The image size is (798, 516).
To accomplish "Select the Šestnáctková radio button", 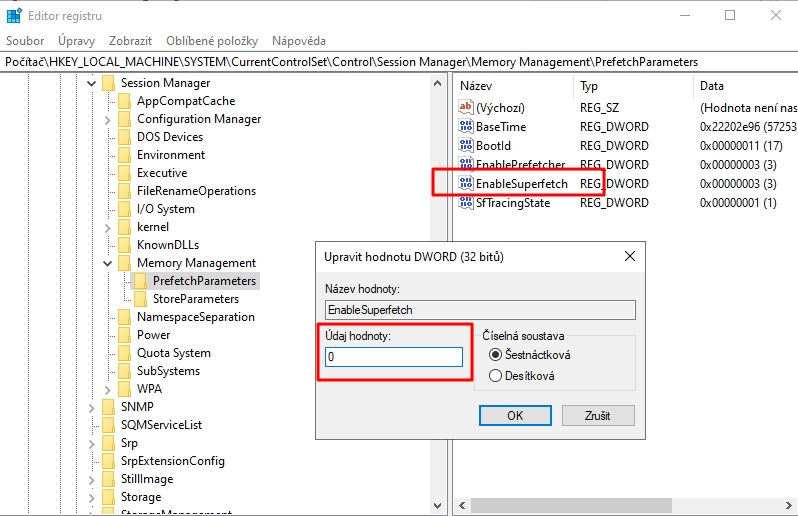I will pos(495,355).
